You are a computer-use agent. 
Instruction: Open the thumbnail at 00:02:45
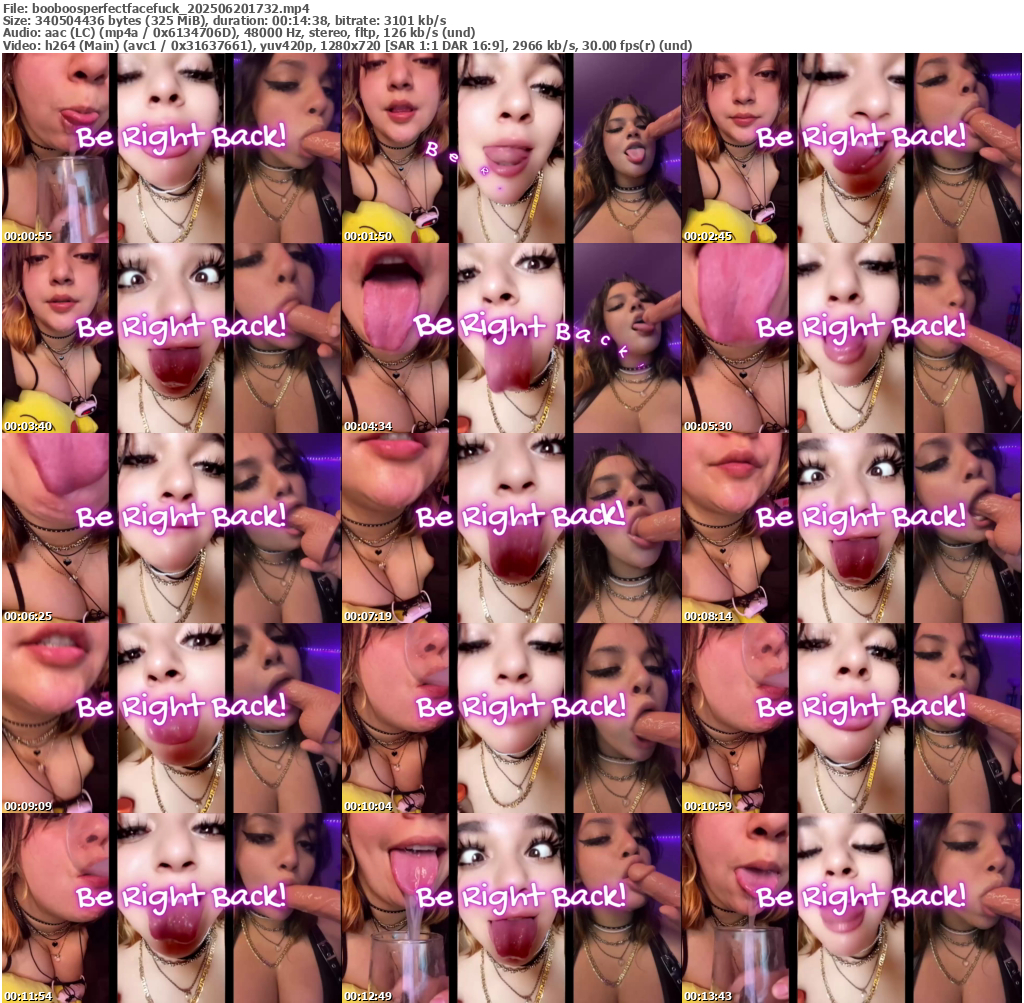851,148
